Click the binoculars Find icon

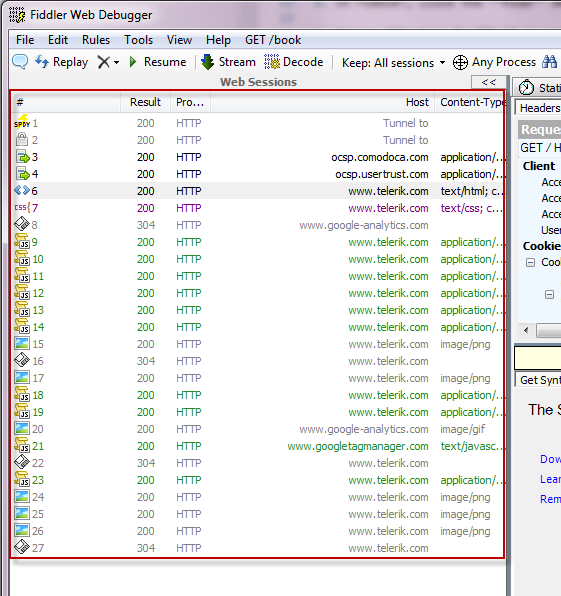(x=550, y=62)
